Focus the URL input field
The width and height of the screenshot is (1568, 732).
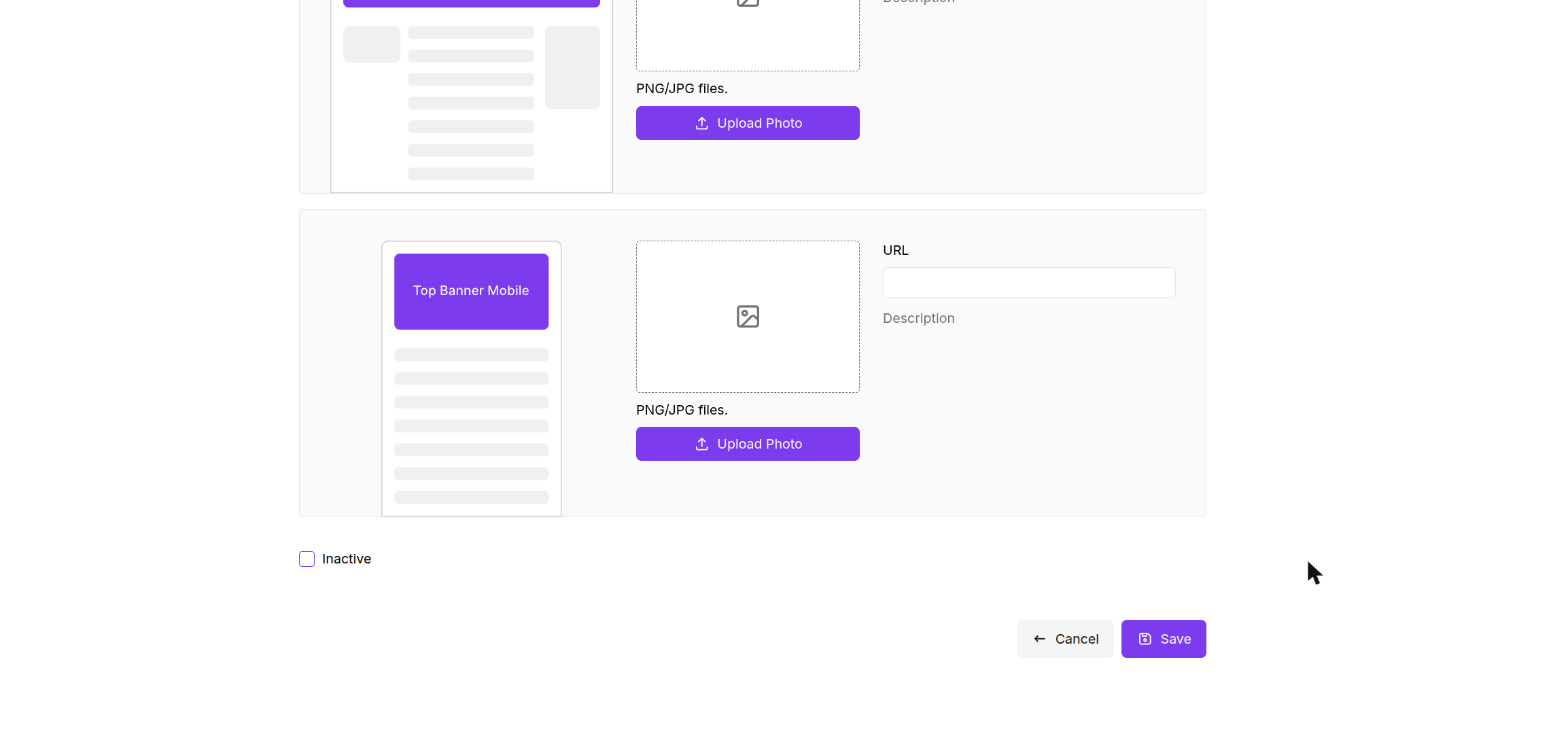coord(1029,282)
